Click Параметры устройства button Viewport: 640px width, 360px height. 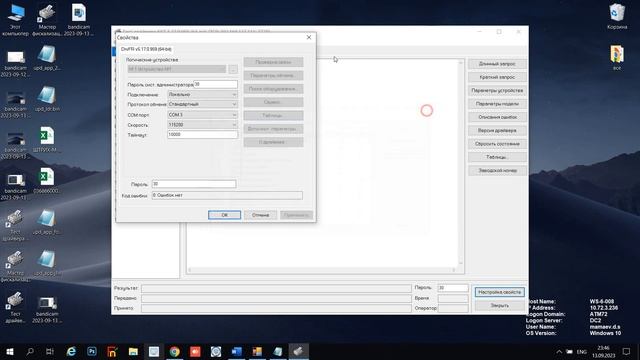(497, 90)
